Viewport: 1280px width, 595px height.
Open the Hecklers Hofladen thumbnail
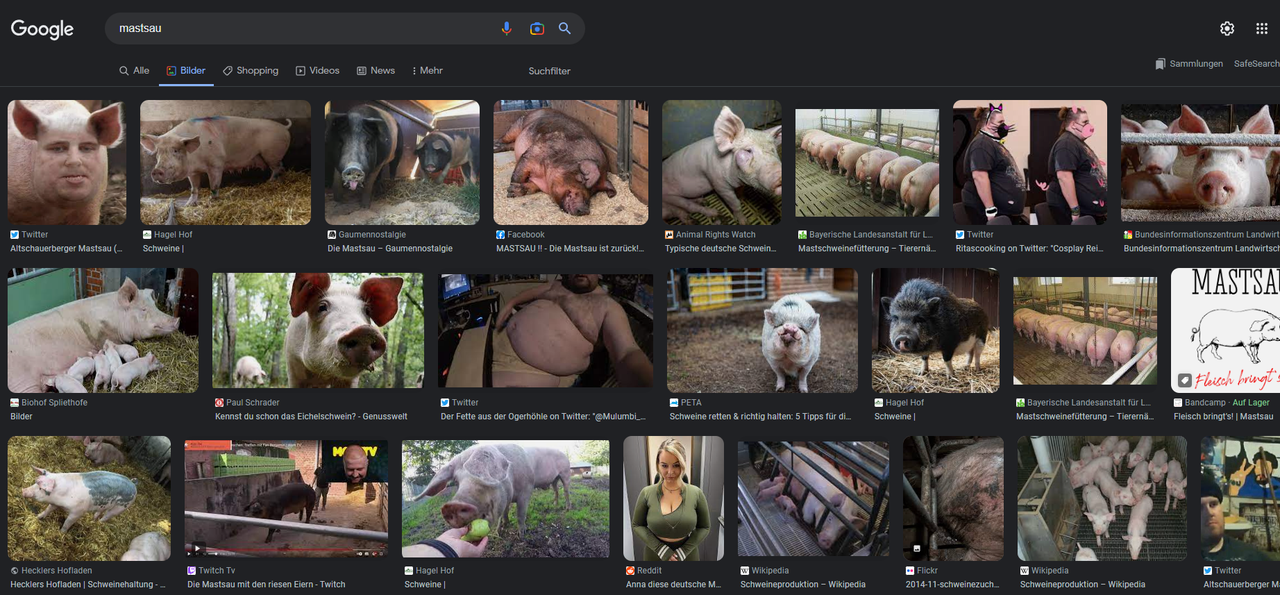[x=89, y=498]
